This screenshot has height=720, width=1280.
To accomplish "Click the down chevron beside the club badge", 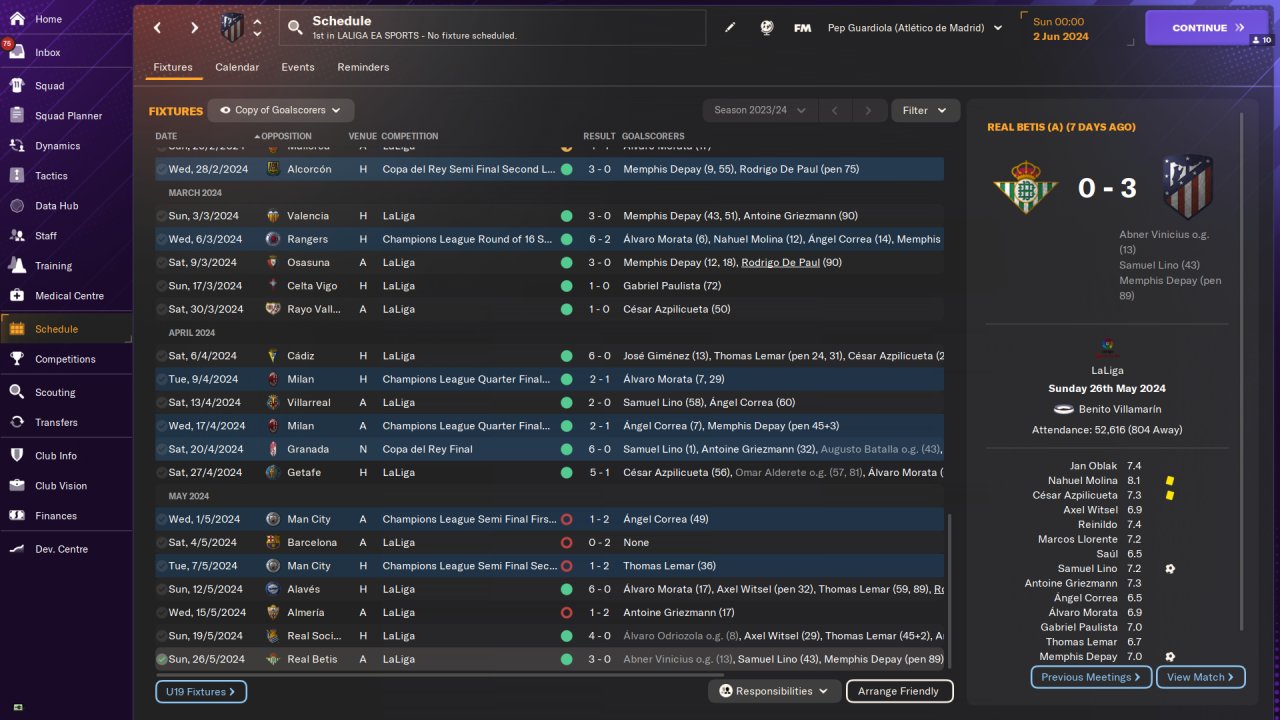I will click(x=257, y=34).
